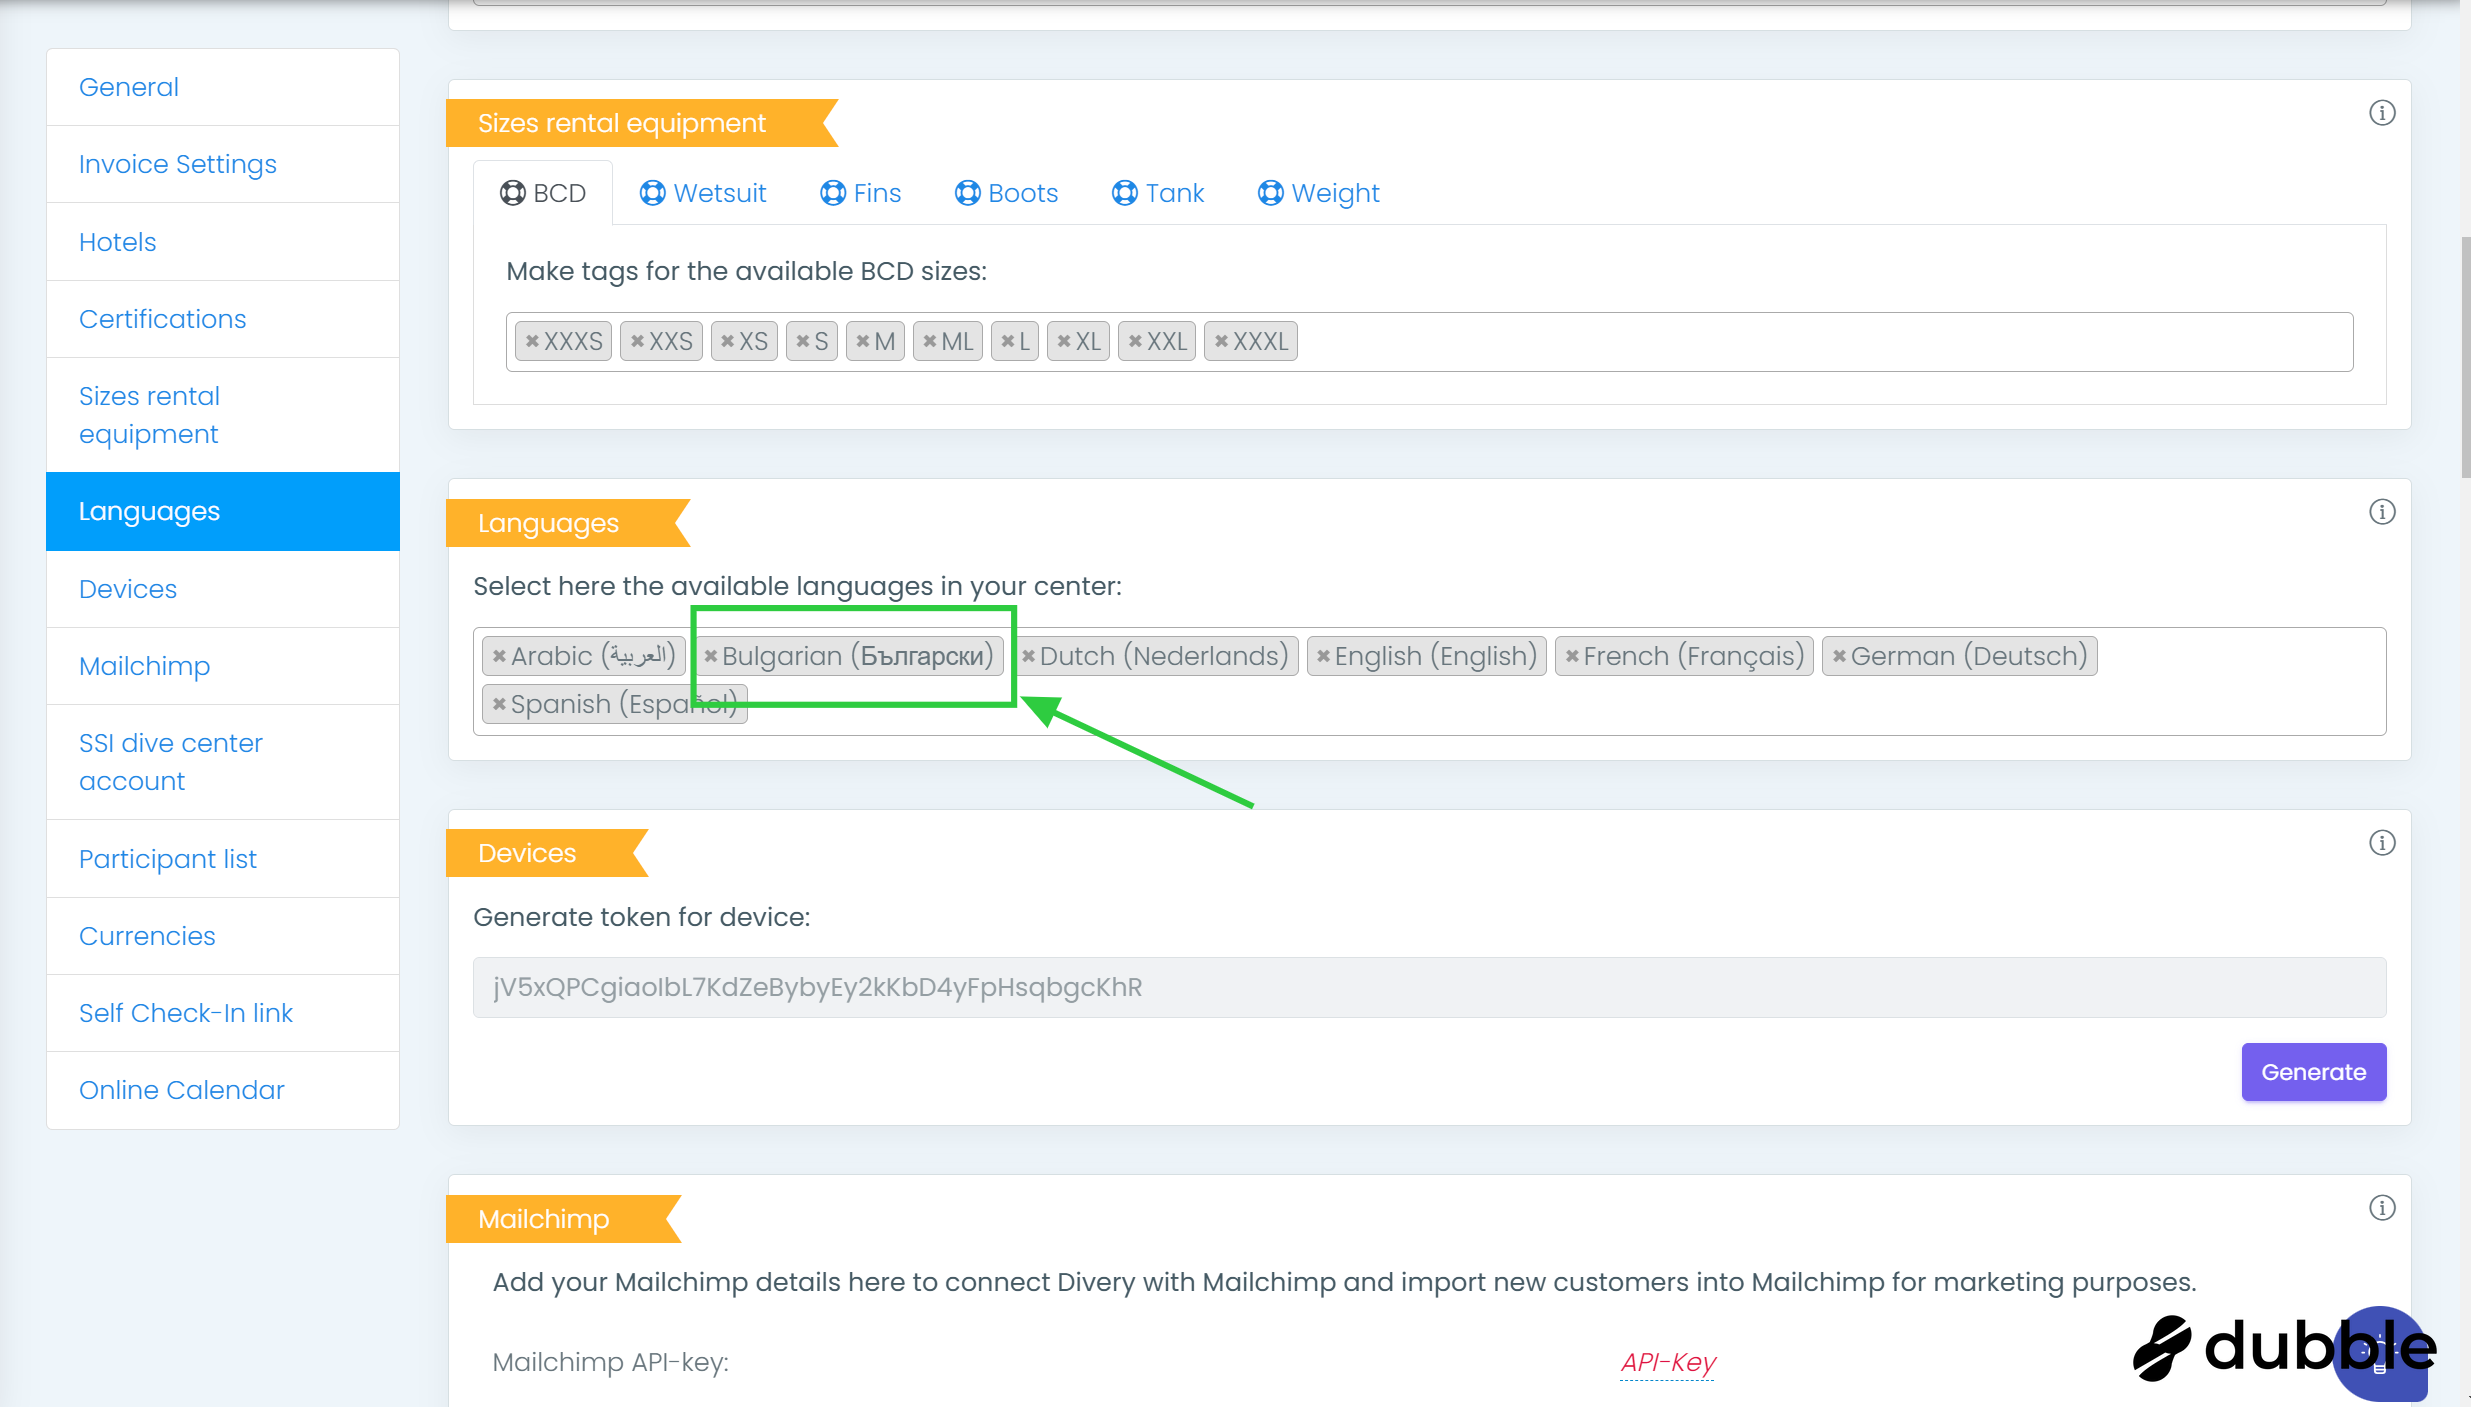Open the Fins sizes tab
Screen dimensions: 2471x1407
[x=861, y=193]
